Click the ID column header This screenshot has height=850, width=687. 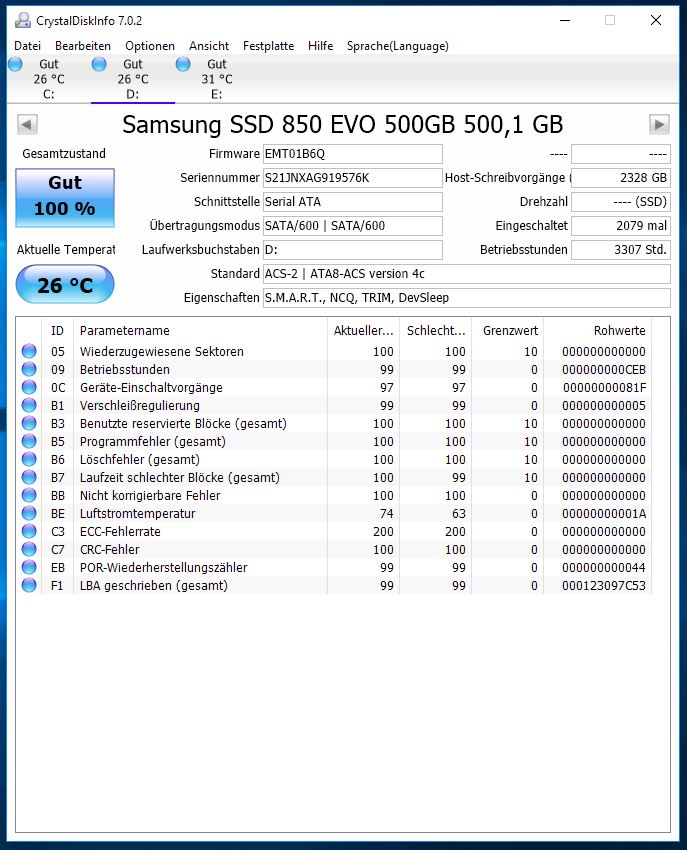57,331
